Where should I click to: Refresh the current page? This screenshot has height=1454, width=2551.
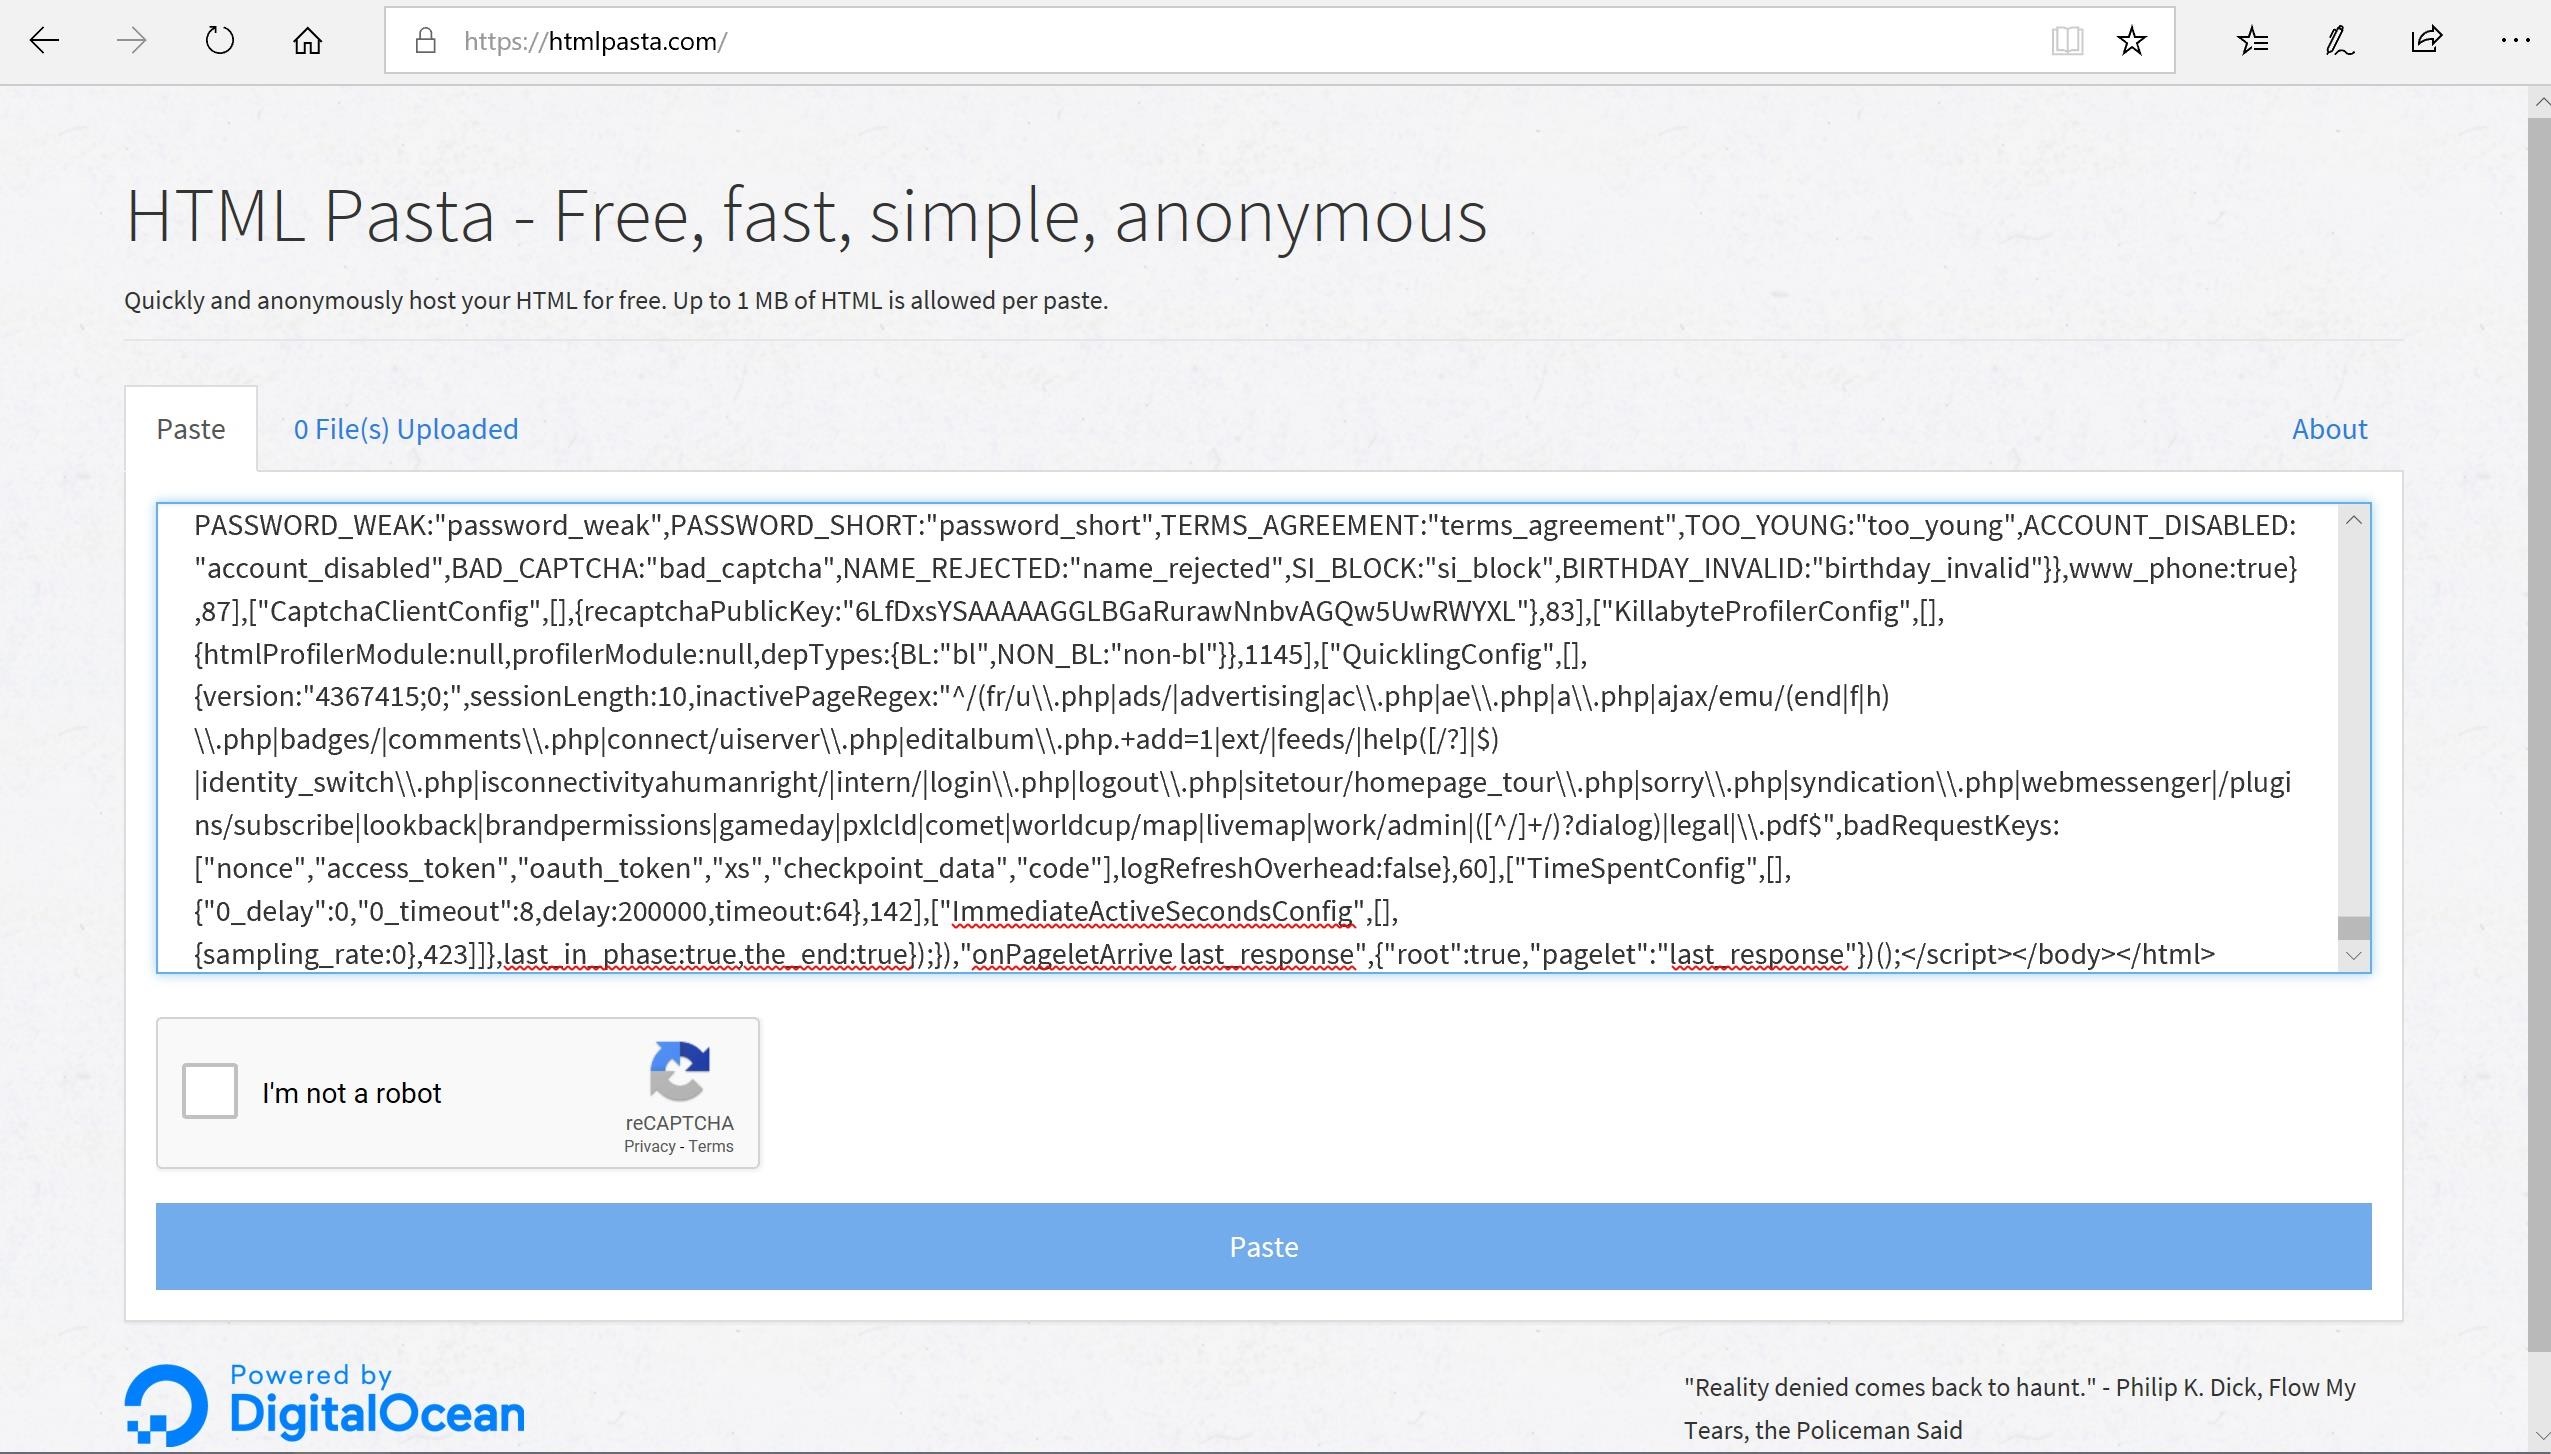point(219,41)
